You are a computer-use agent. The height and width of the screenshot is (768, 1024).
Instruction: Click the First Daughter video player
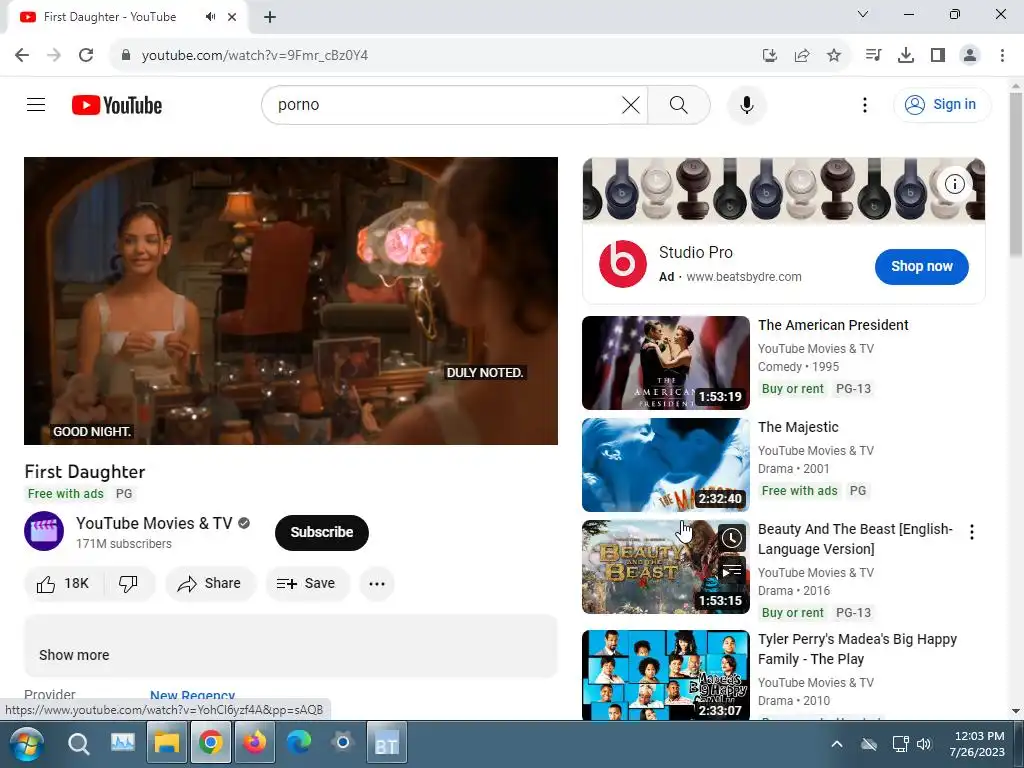pyautogui.click(x=291, y=300)
